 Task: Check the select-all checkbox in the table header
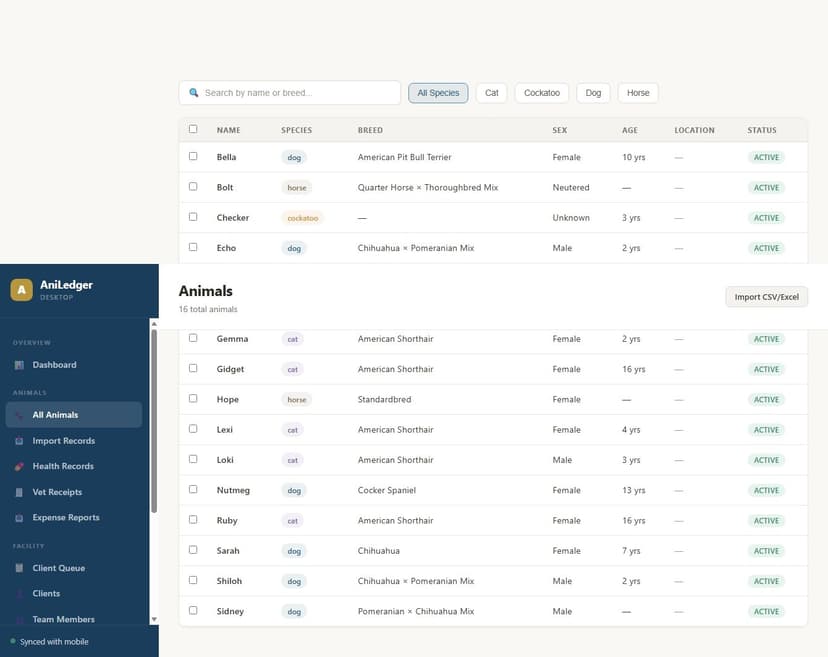pos(193,129)
